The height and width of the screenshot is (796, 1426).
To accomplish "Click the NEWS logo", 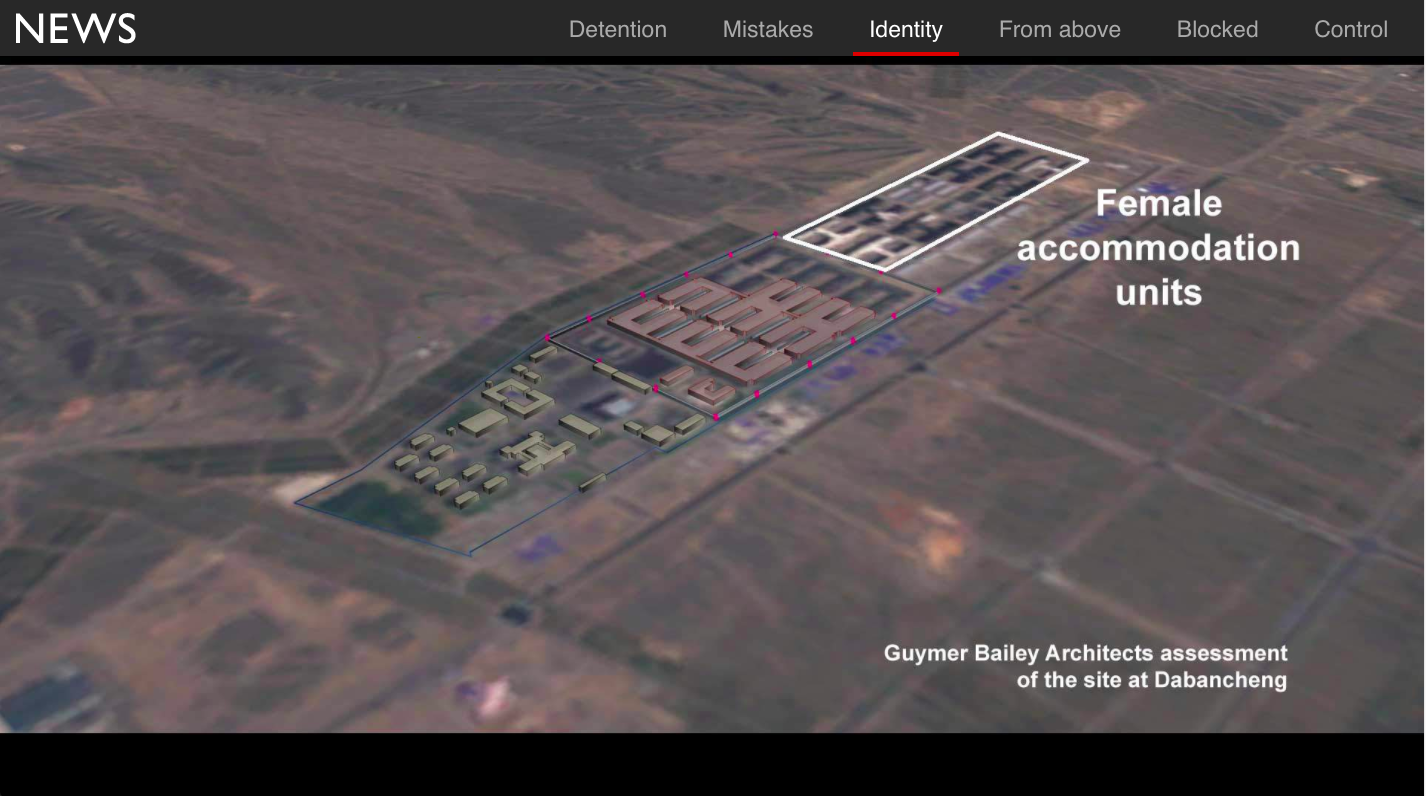I will (76, 29).
